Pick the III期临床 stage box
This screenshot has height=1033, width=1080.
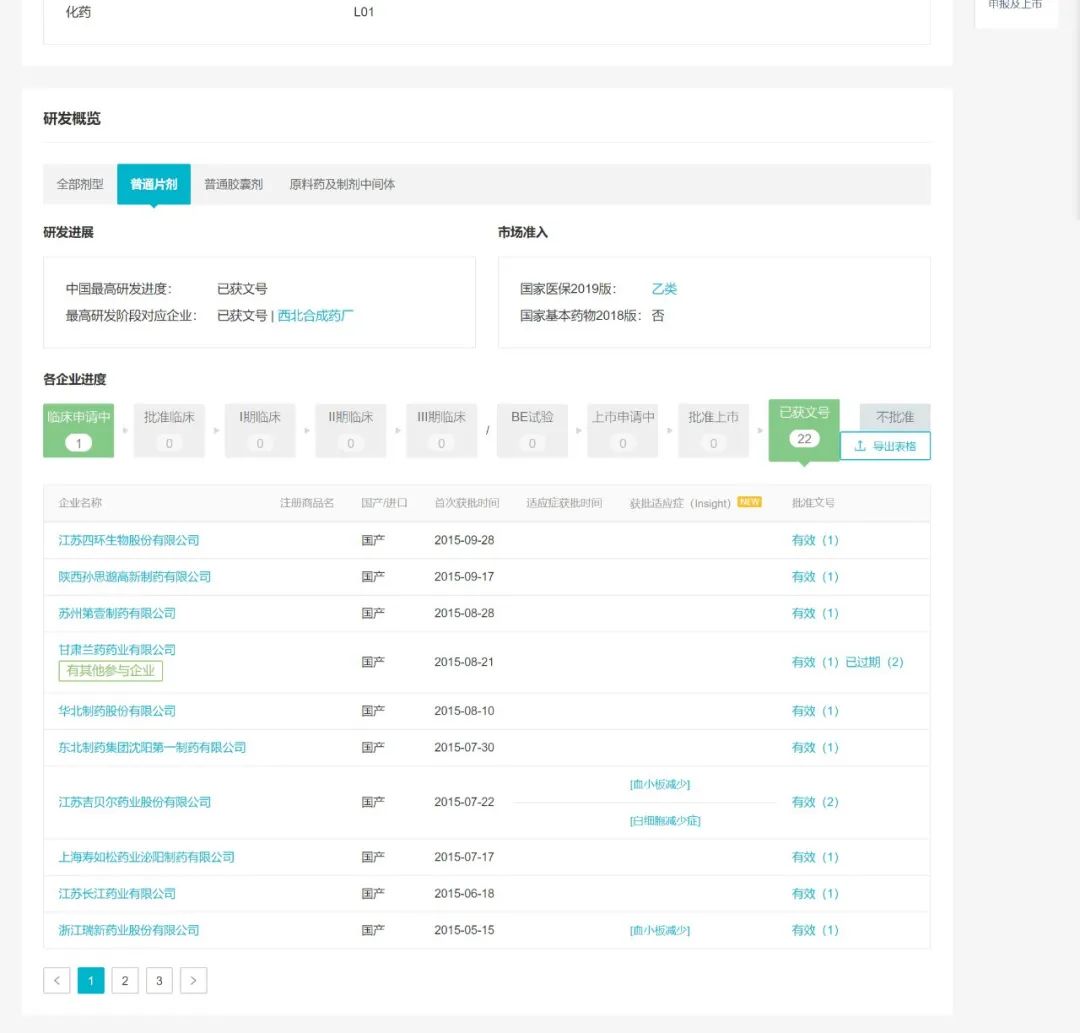pos(442,430)
